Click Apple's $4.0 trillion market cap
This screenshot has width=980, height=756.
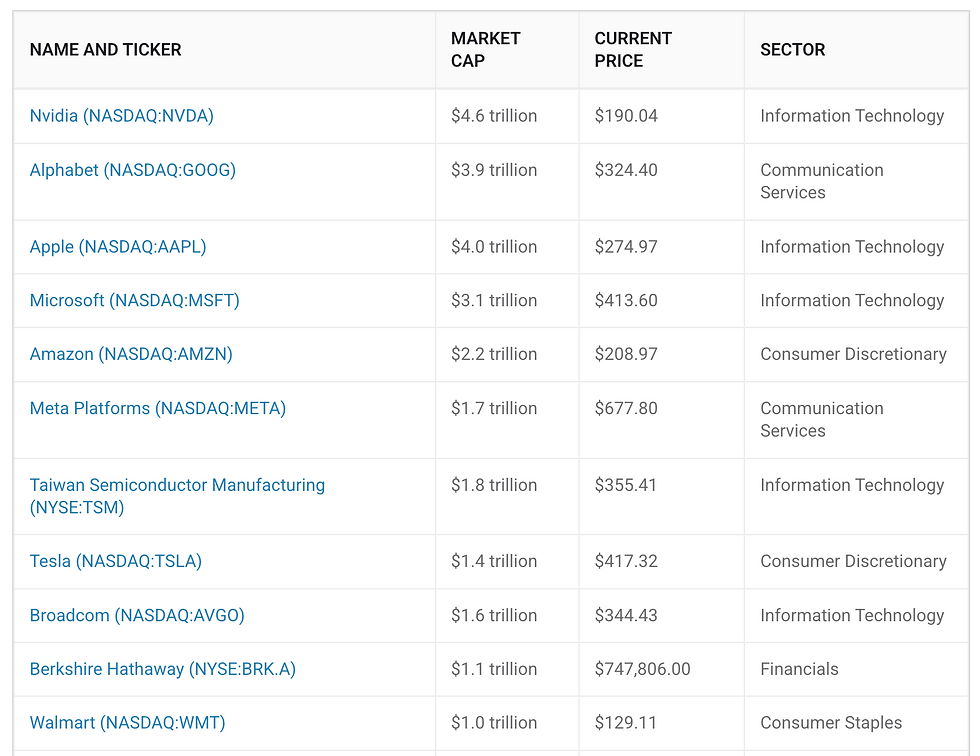coord(494,247)
